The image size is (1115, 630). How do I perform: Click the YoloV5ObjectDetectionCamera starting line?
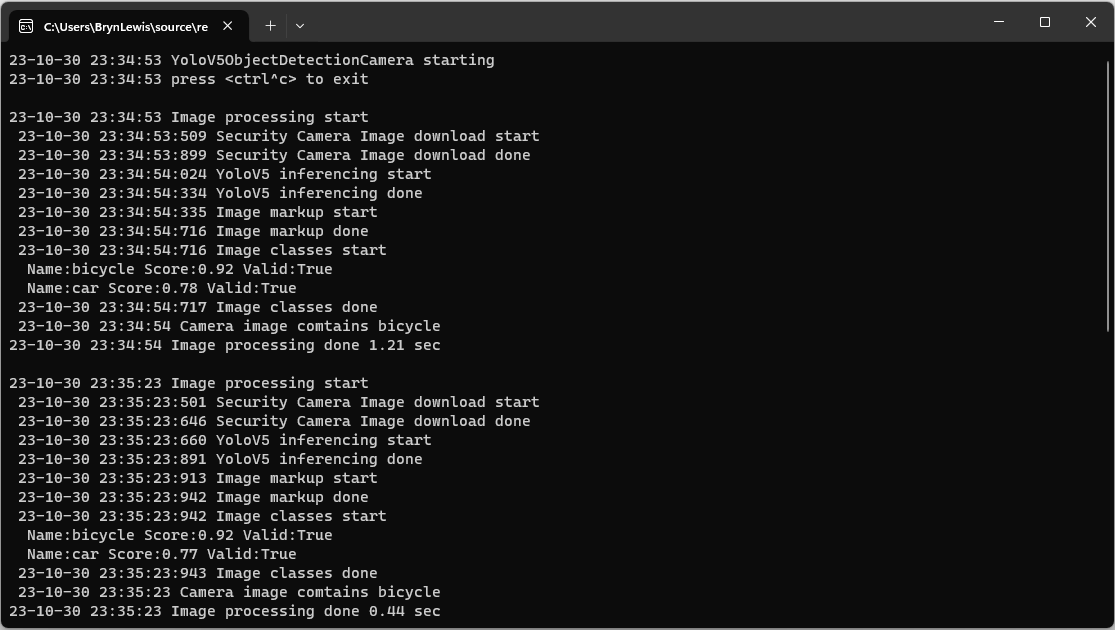[x=252, y=60]
